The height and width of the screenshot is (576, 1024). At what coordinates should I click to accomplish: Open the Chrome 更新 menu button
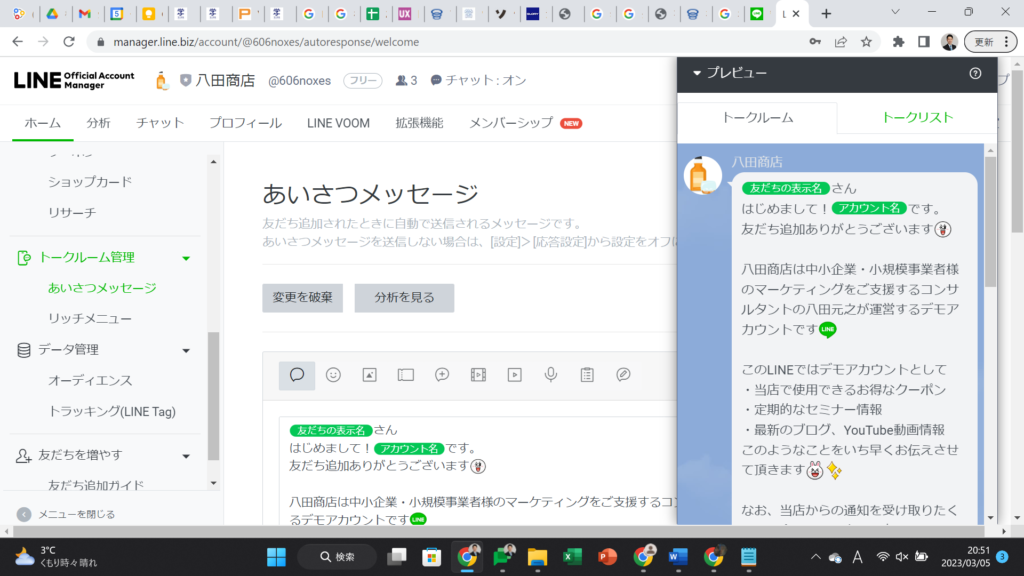[x=990, y=42]
